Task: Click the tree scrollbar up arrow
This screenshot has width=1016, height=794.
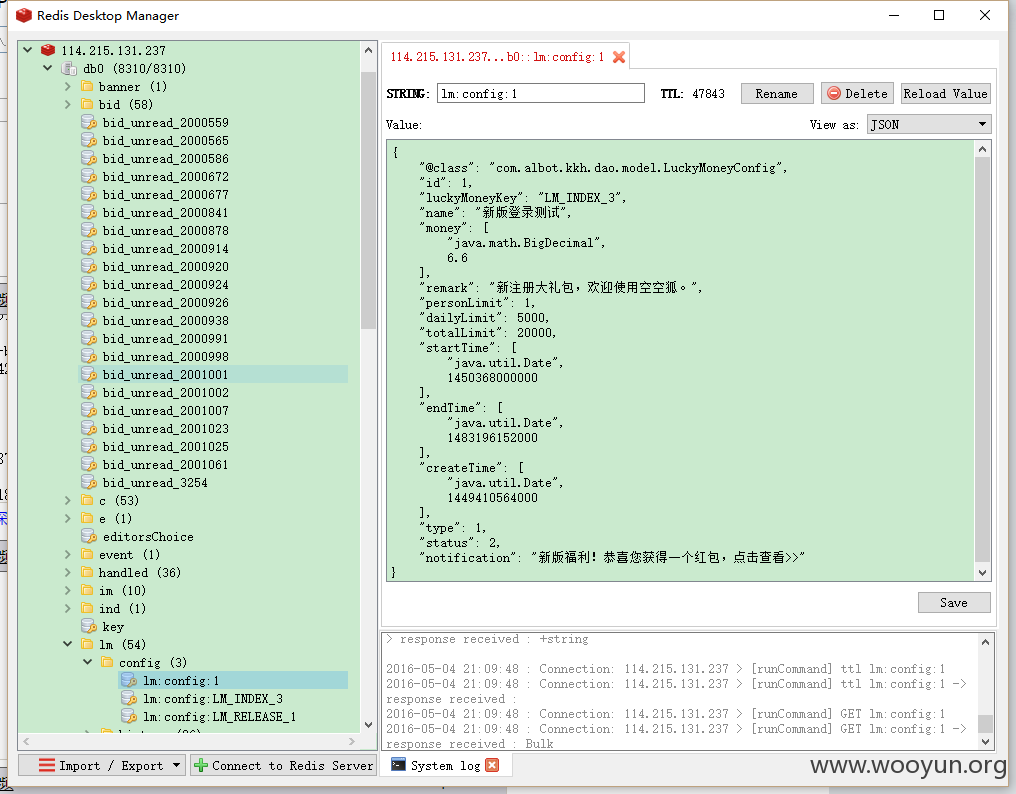Action: (x=368, y=51)
